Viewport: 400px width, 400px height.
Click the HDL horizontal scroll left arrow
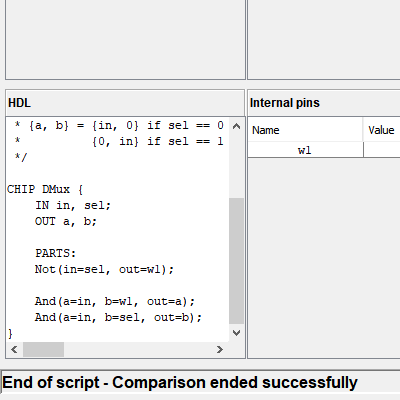tap(14, 349)
